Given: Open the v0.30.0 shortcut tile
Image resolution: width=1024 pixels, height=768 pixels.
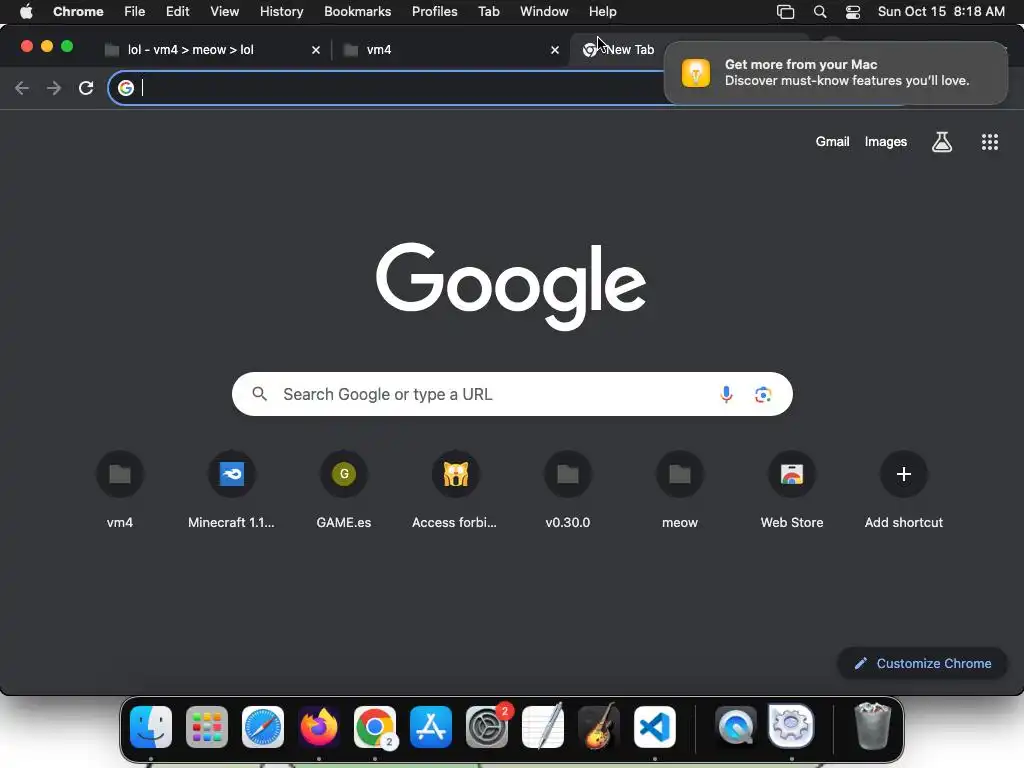Looking at the screenshot, I should point(568,490).
